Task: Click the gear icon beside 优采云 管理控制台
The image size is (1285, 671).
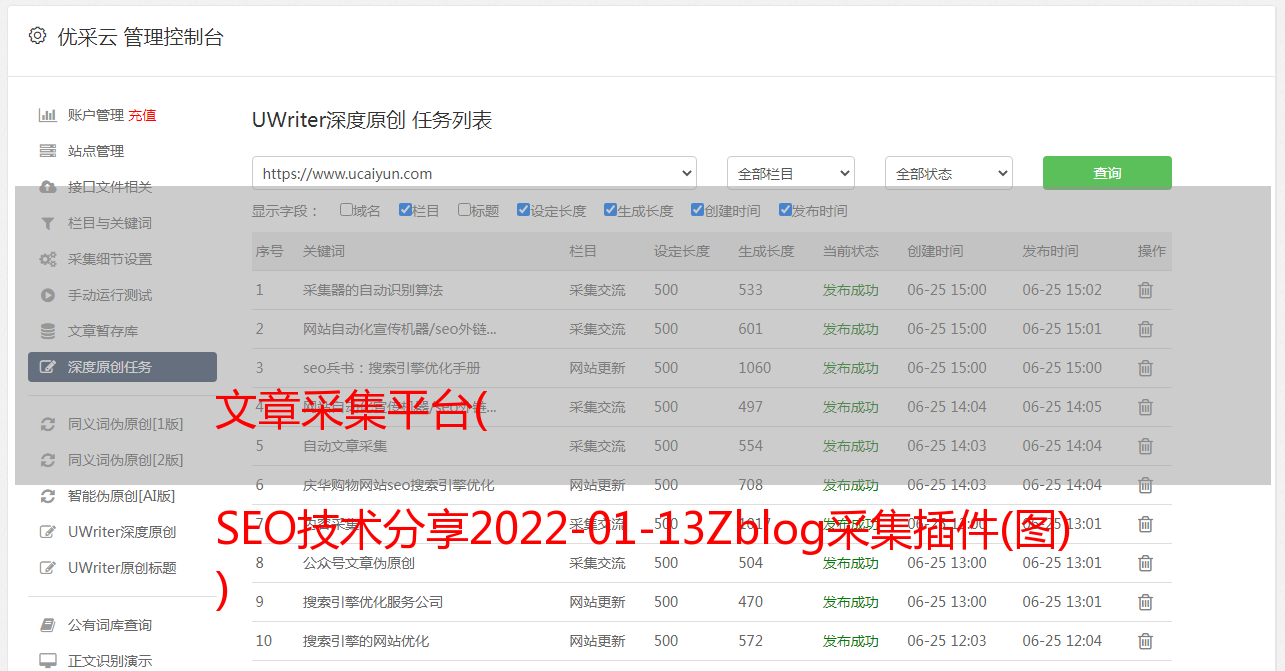Action: (37, 36)
